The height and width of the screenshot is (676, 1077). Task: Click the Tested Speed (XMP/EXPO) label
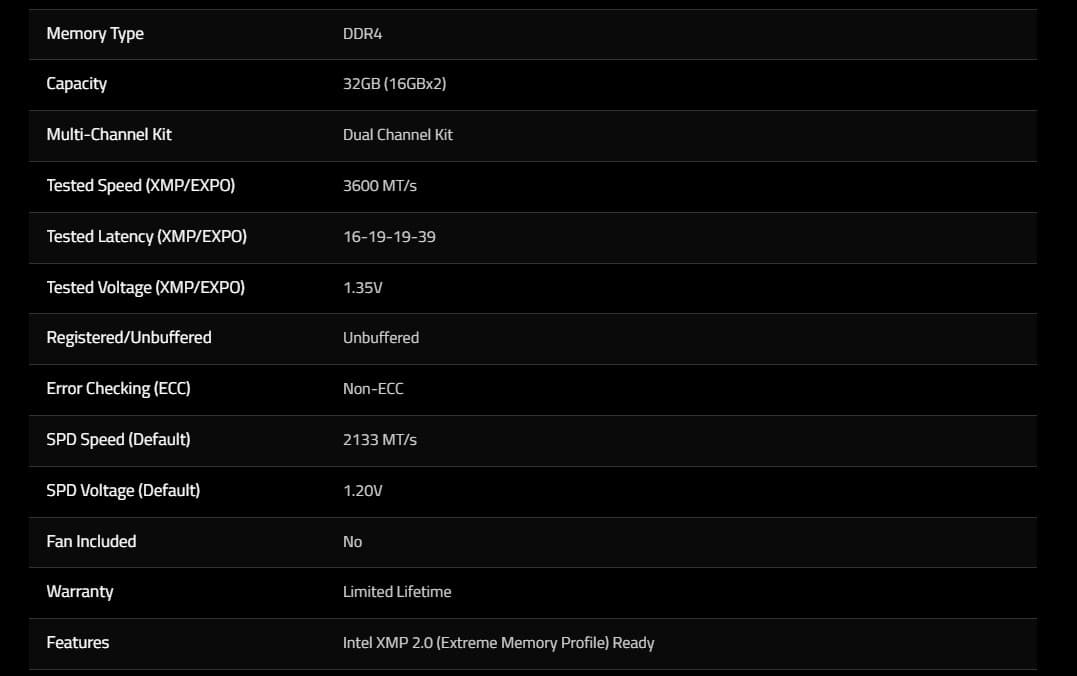pyautogui.click(x=140, y=185)
